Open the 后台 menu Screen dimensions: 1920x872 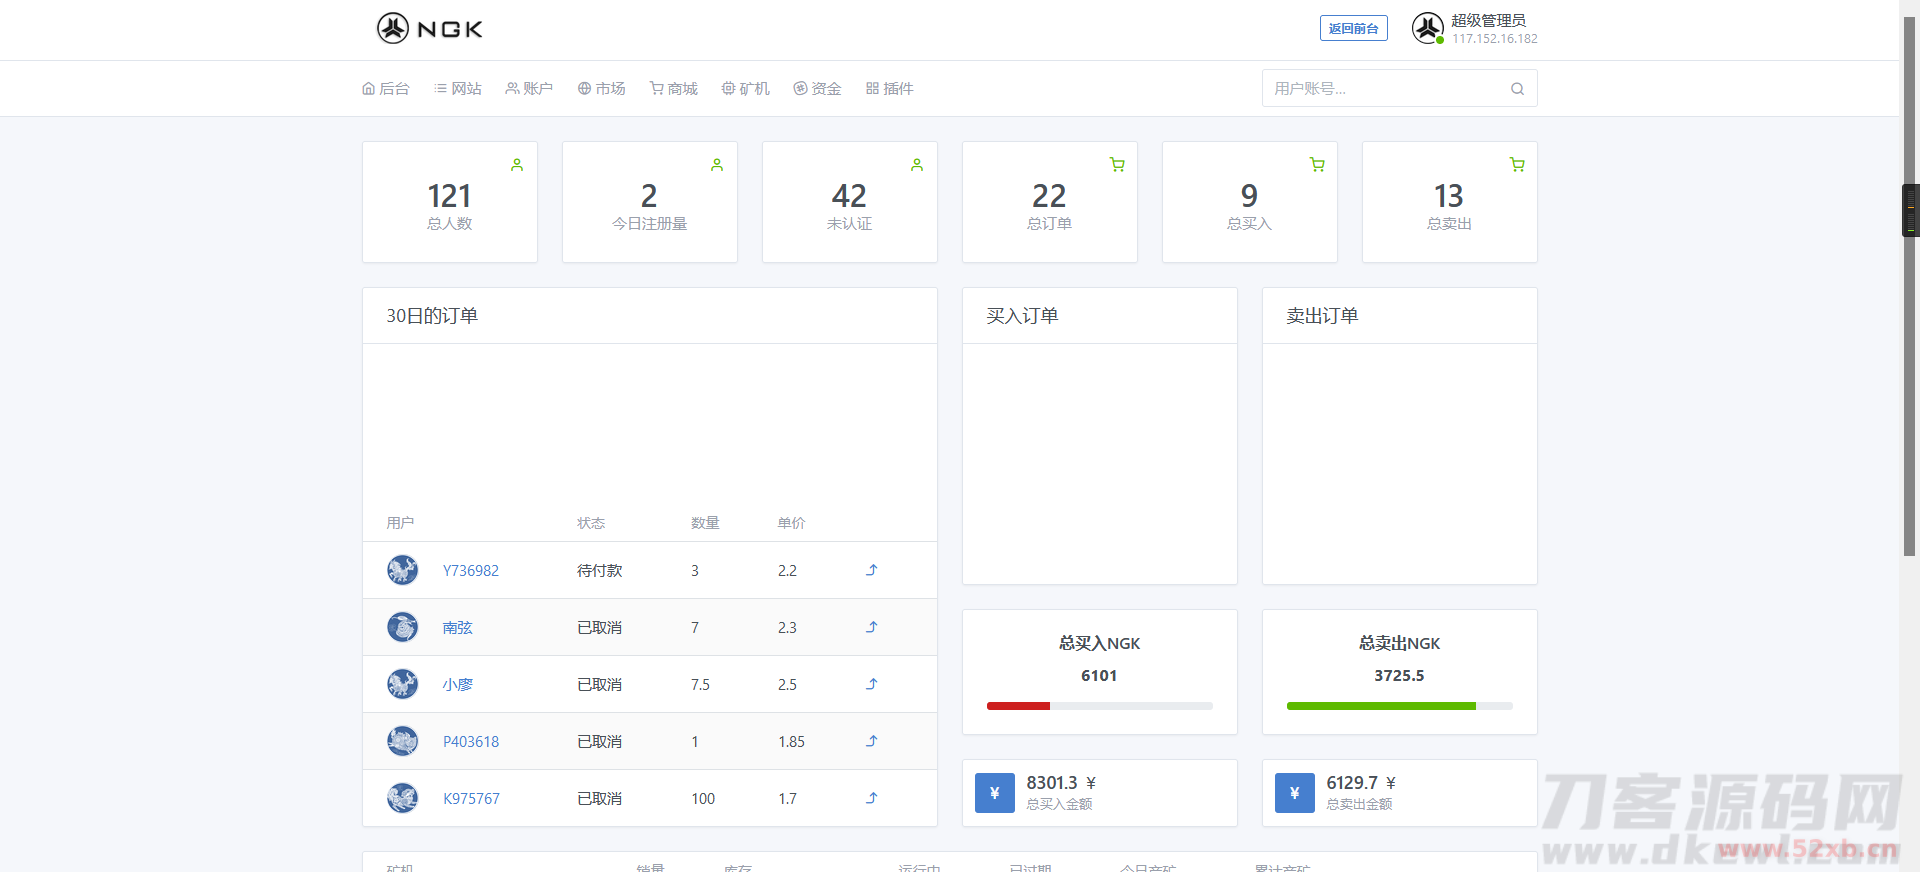pos(386,89)
